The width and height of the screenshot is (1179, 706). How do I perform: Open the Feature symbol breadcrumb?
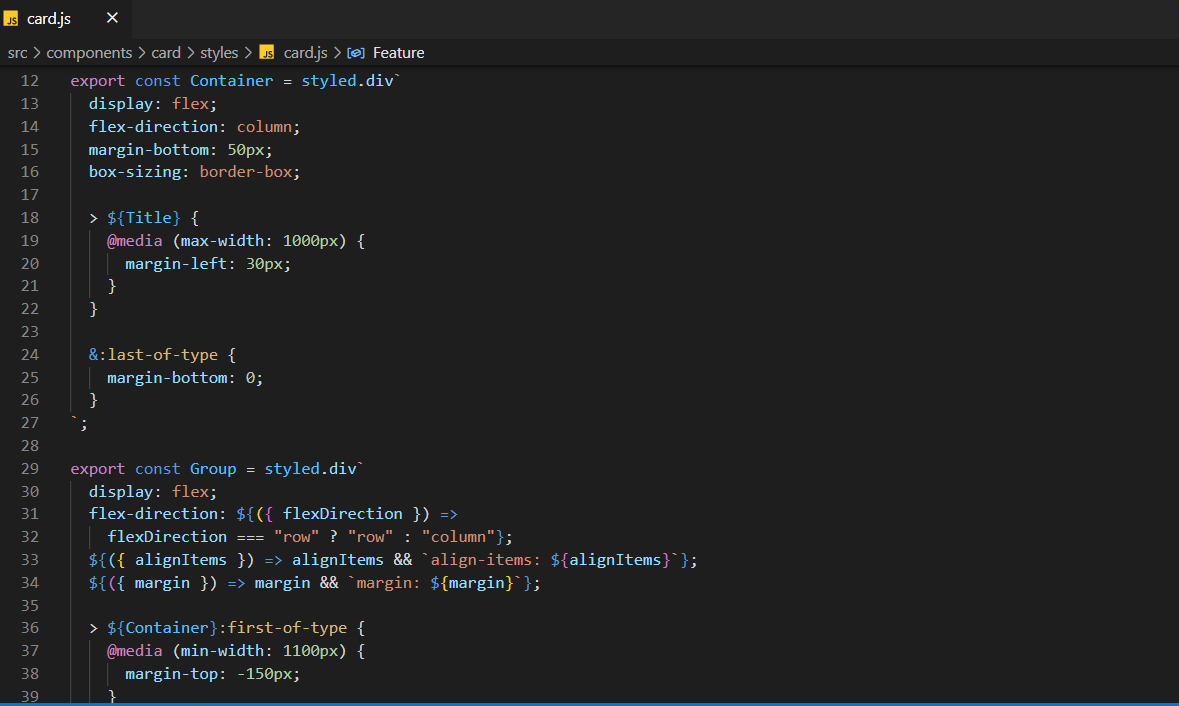tap(399, 53)
